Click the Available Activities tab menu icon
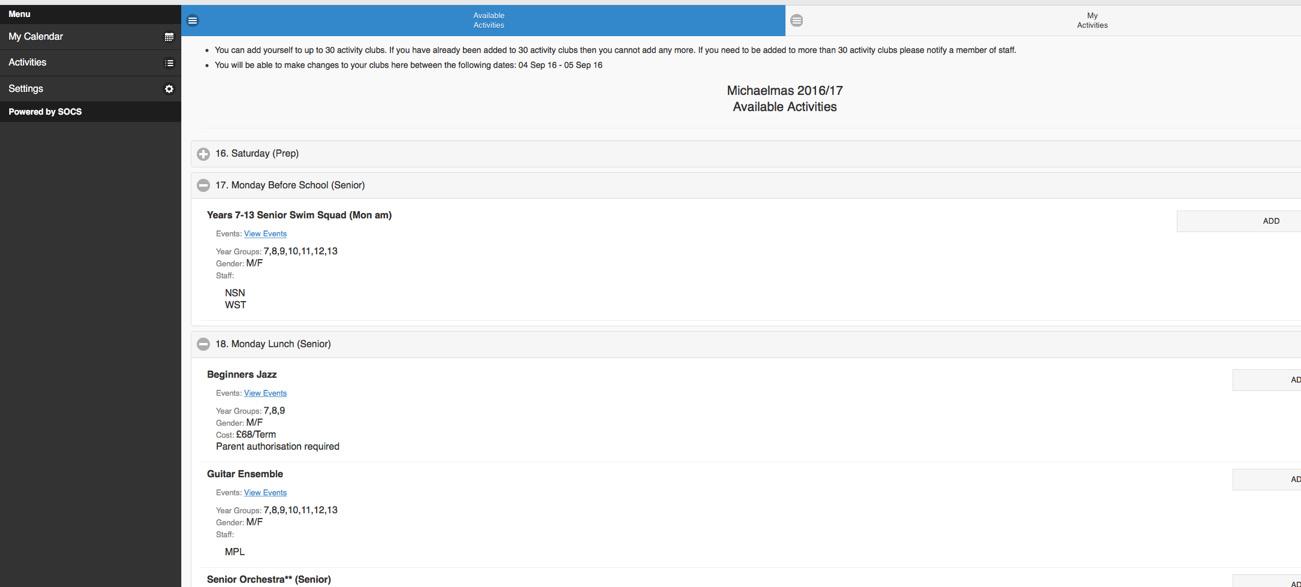 click(193, 20)
